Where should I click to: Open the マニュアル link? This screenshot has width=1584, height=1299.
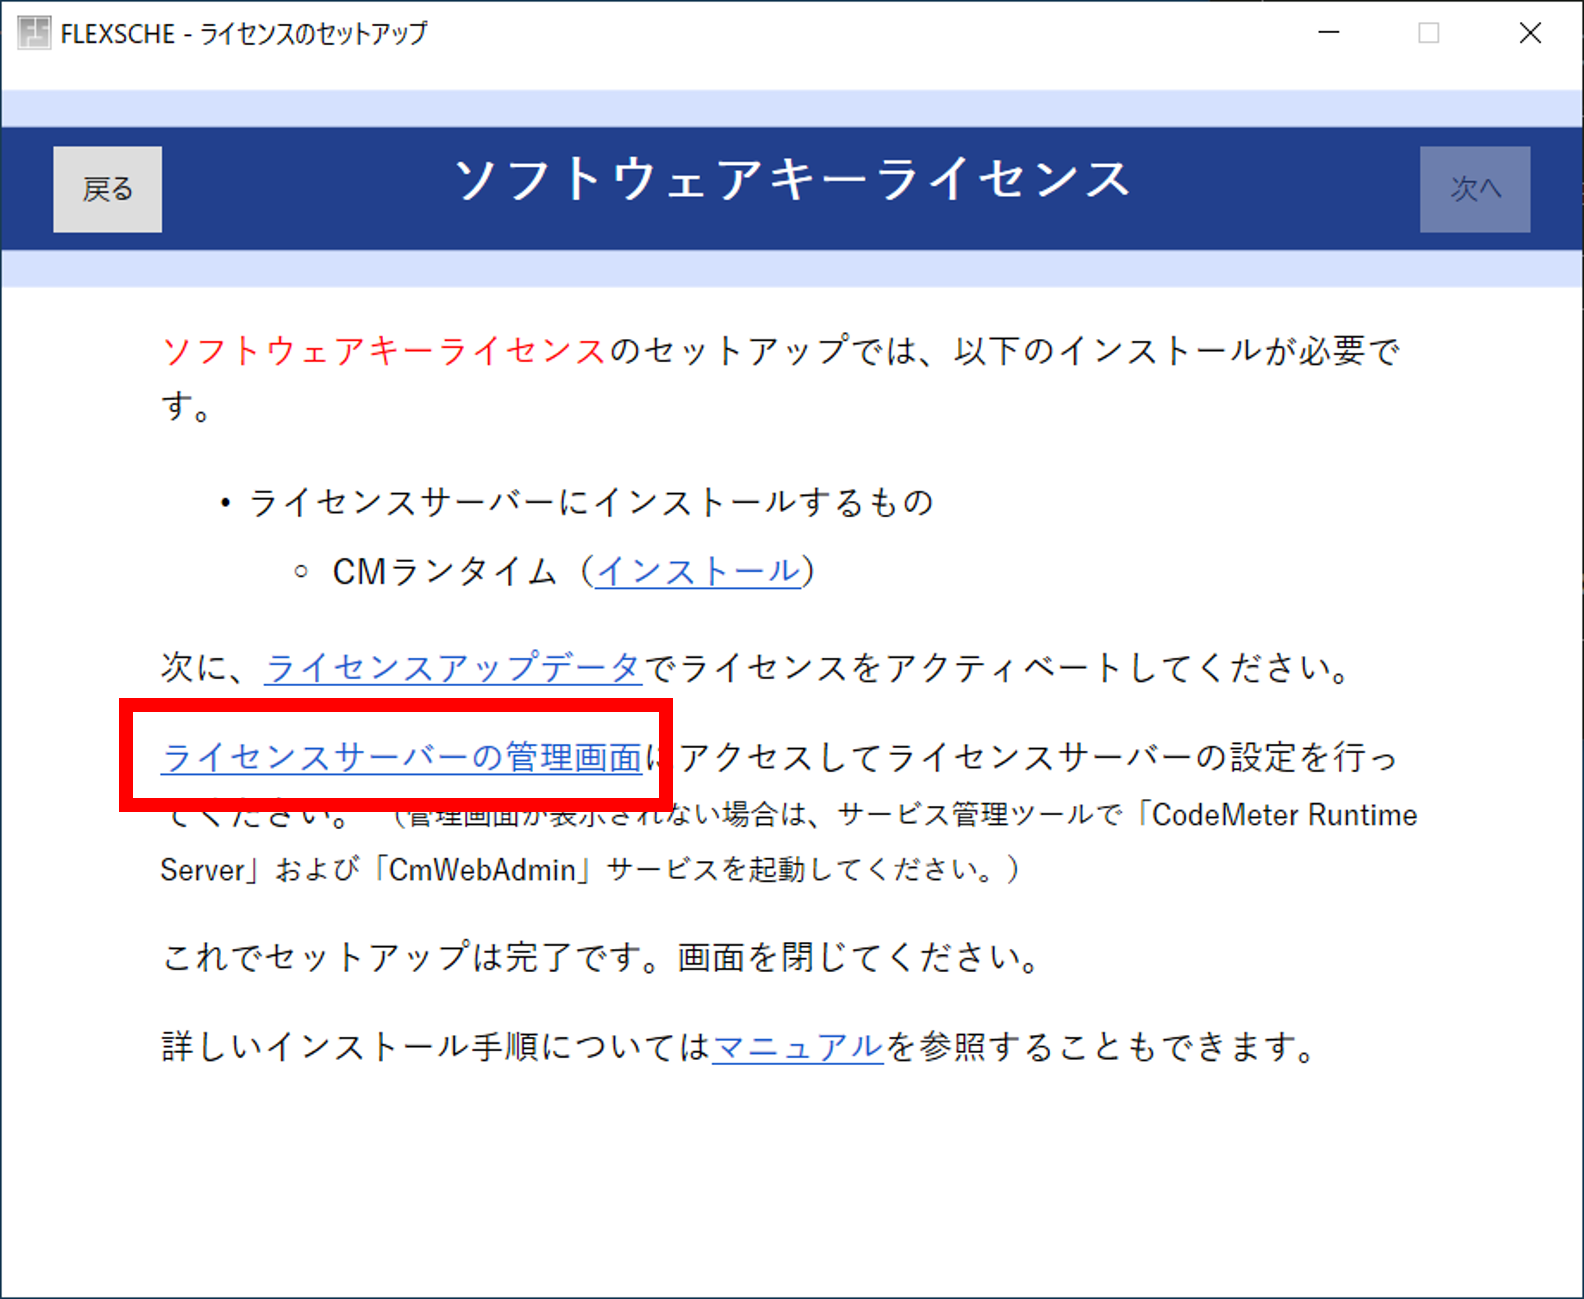tap(797, 1046)
